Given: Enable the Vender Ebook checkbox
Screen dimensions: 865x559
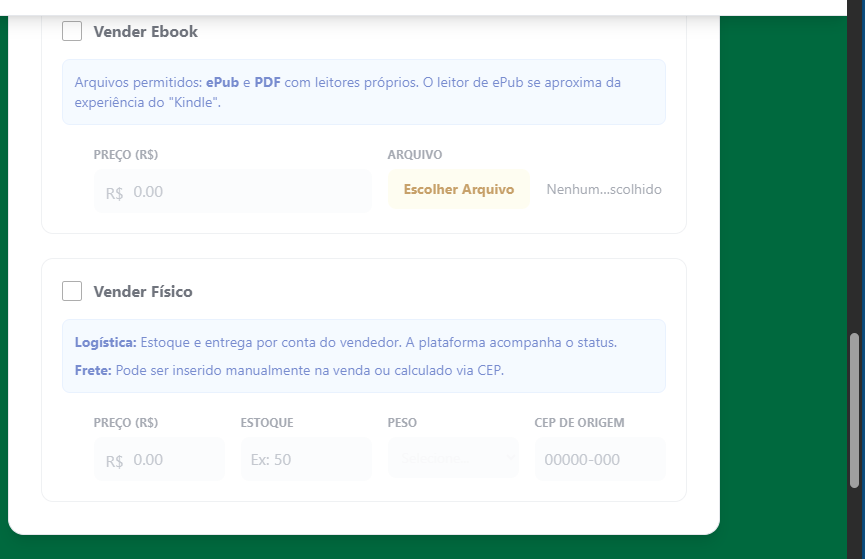Looking at the screenshot, I should pyautogui.click(x=72, y=31).
